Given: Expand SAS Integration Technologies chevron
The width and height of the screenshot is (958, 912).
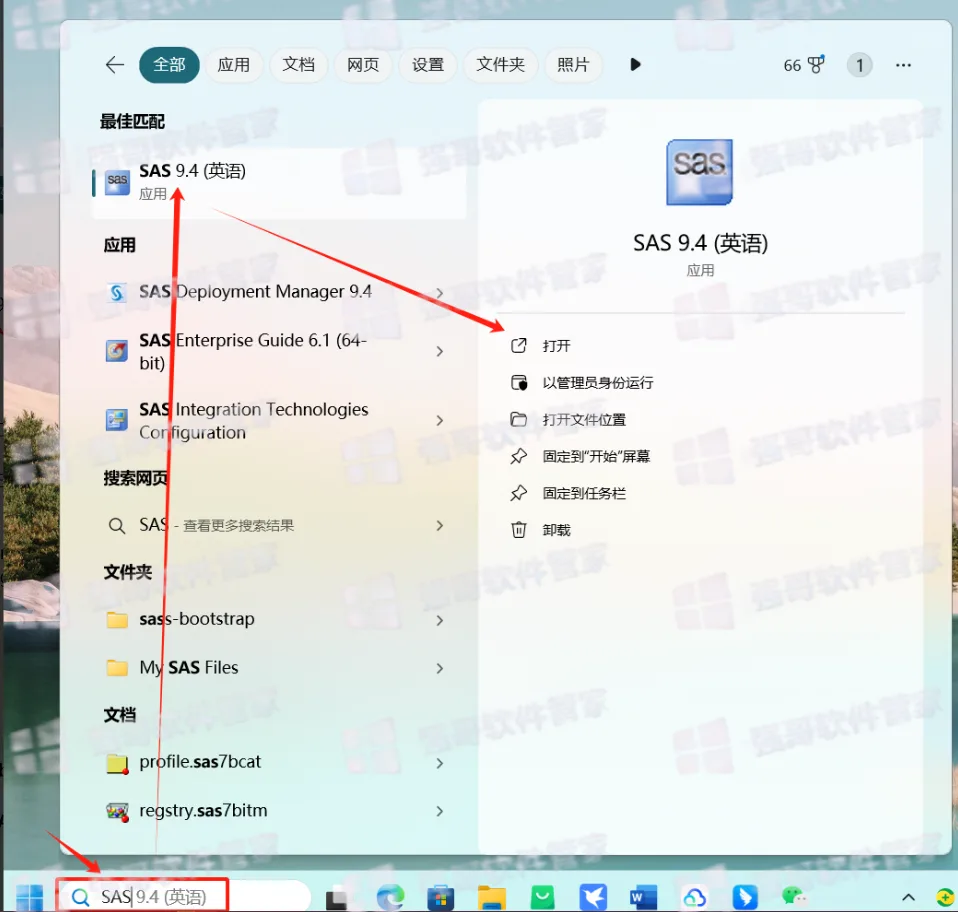Looking at the screenshot, I should tap(440, 420).
